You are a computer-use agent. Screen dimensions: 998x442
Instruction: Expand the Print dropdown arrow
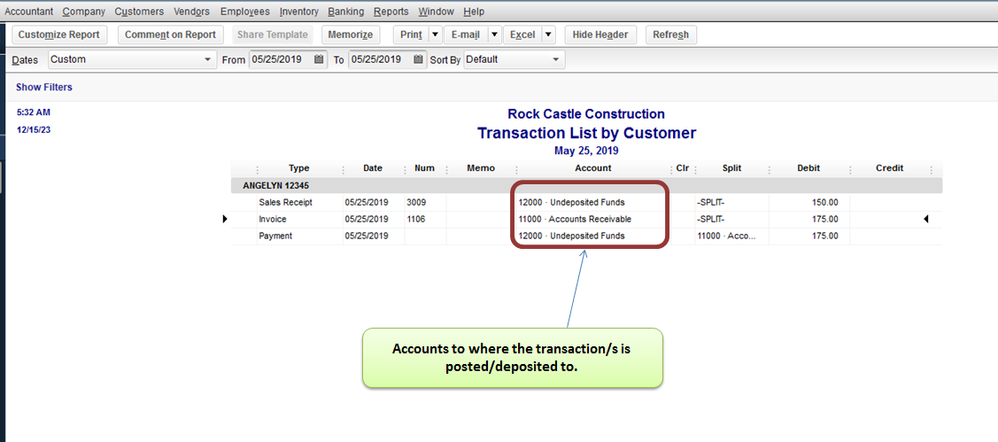[x=435, y=34]
